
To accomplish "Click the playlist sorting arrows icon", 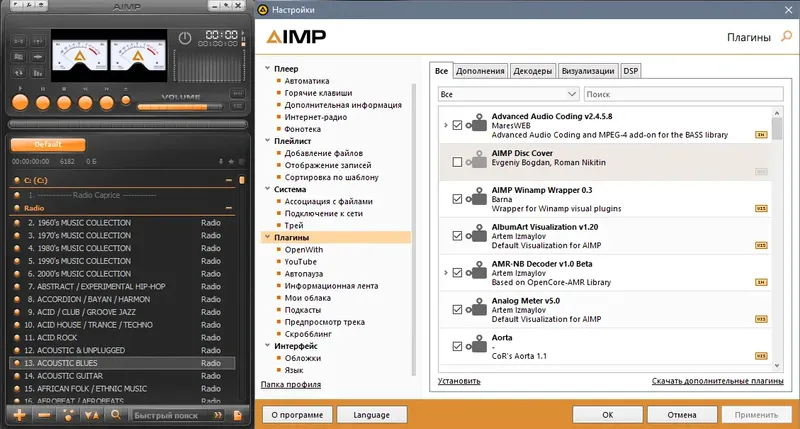I will (92, 415).
